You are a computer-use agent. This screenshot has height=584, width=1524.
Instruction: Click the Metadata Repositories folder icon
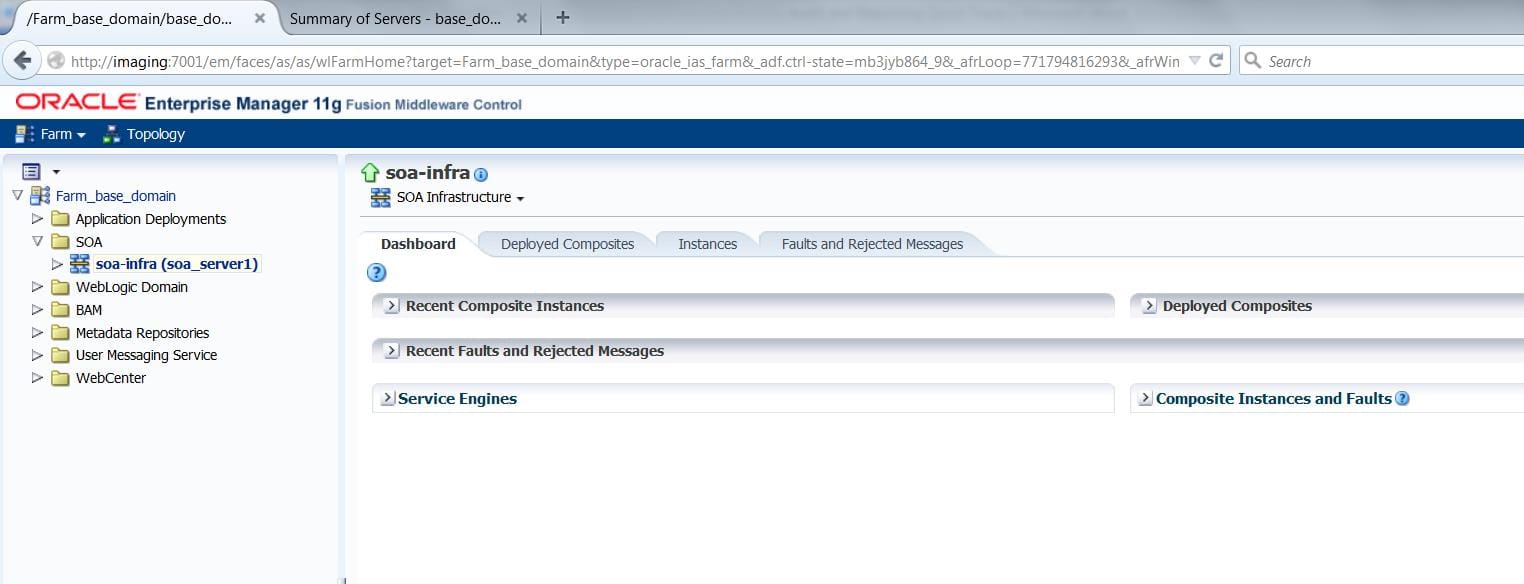60,333
